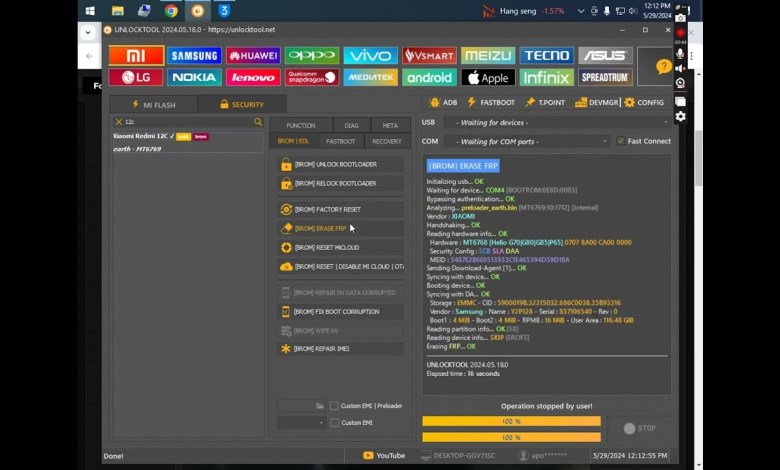Open the ADB tool
Screen dimensions: 780x470
tap(443, 102)
